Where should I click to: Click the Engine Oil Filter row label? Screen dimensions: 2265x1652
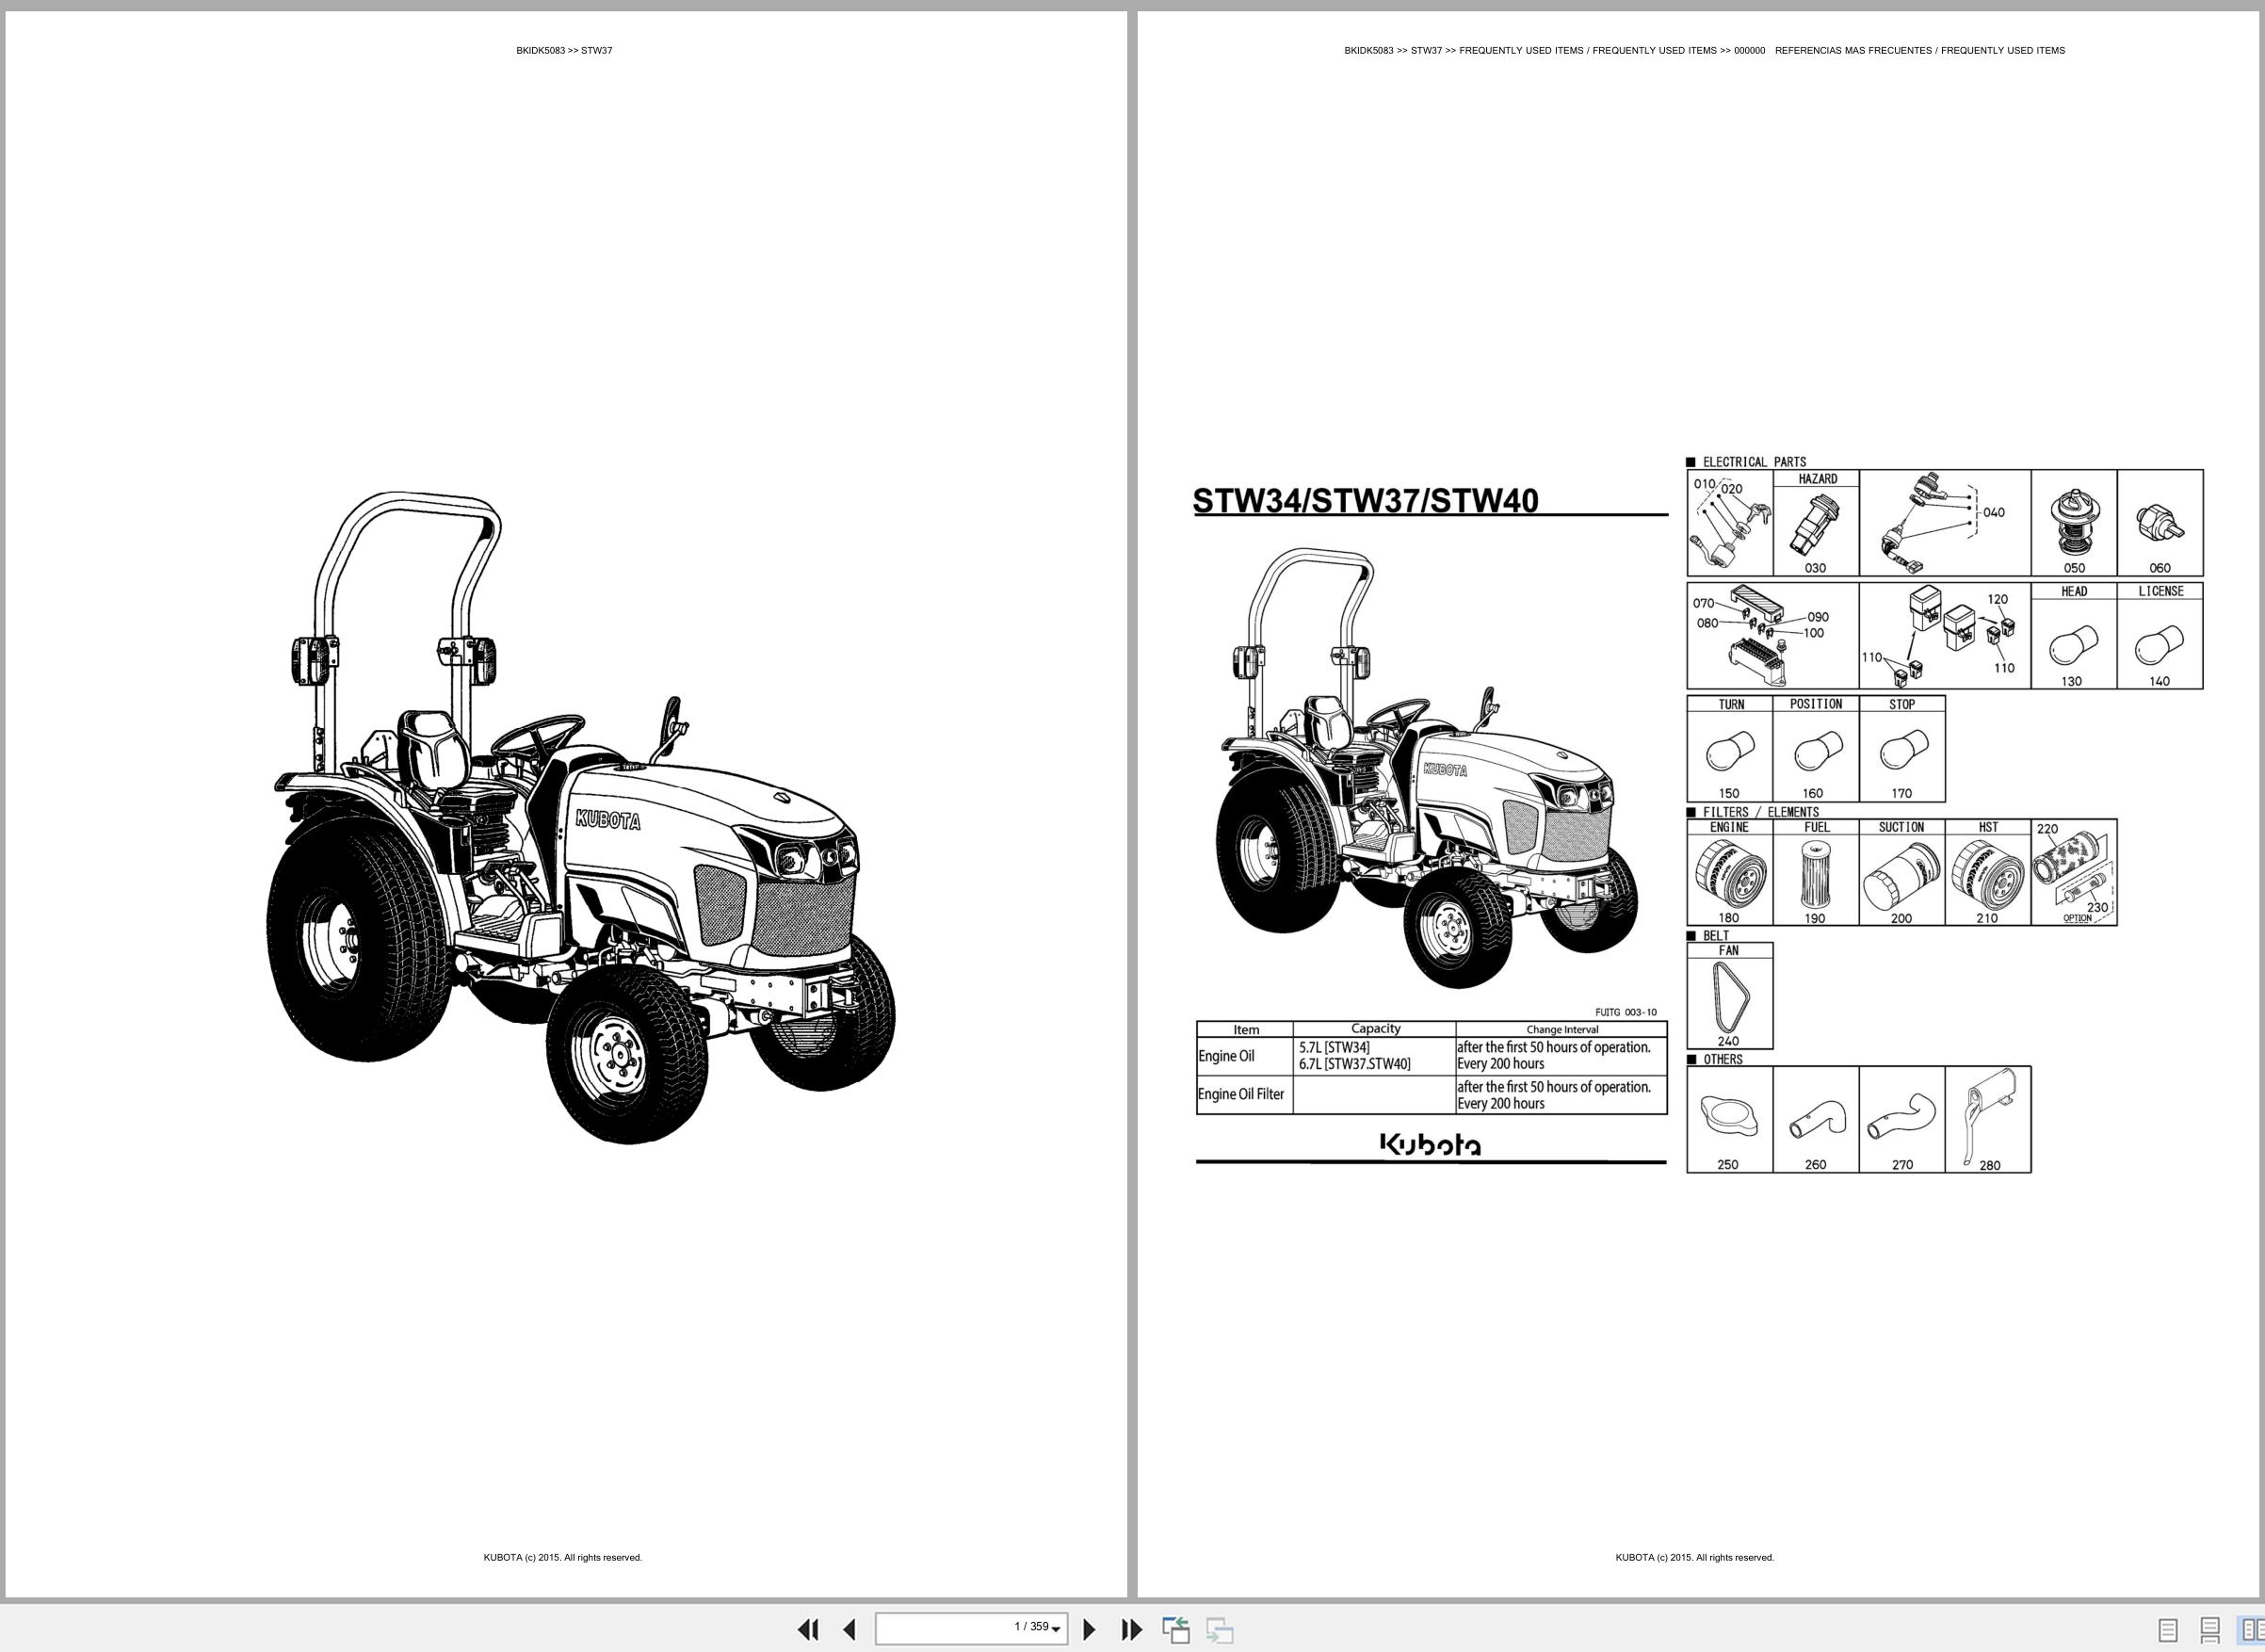point(1241,1094)
